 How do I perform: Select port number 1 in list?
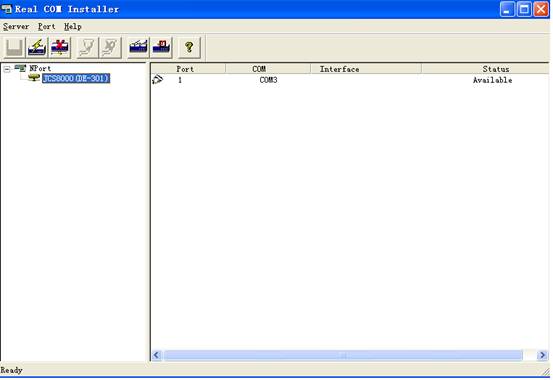point(180,80)
